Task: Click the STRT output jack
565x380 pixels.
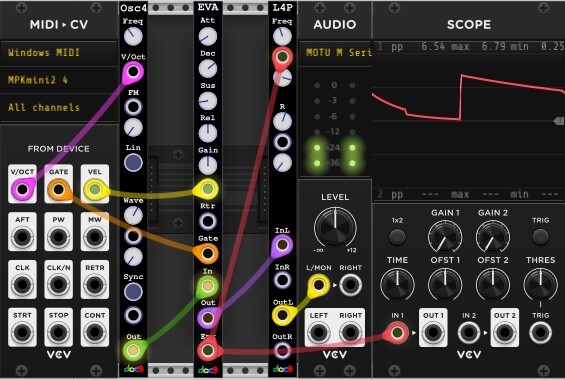Action: coord(22,332)
